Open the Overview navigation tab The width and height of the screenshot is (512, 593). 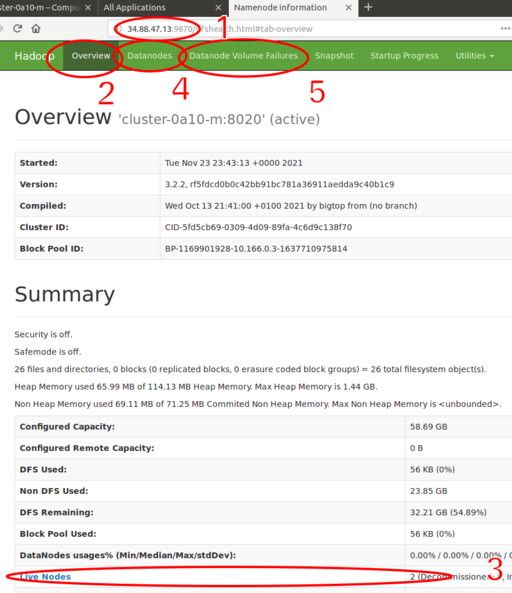(x=91, y=56)
